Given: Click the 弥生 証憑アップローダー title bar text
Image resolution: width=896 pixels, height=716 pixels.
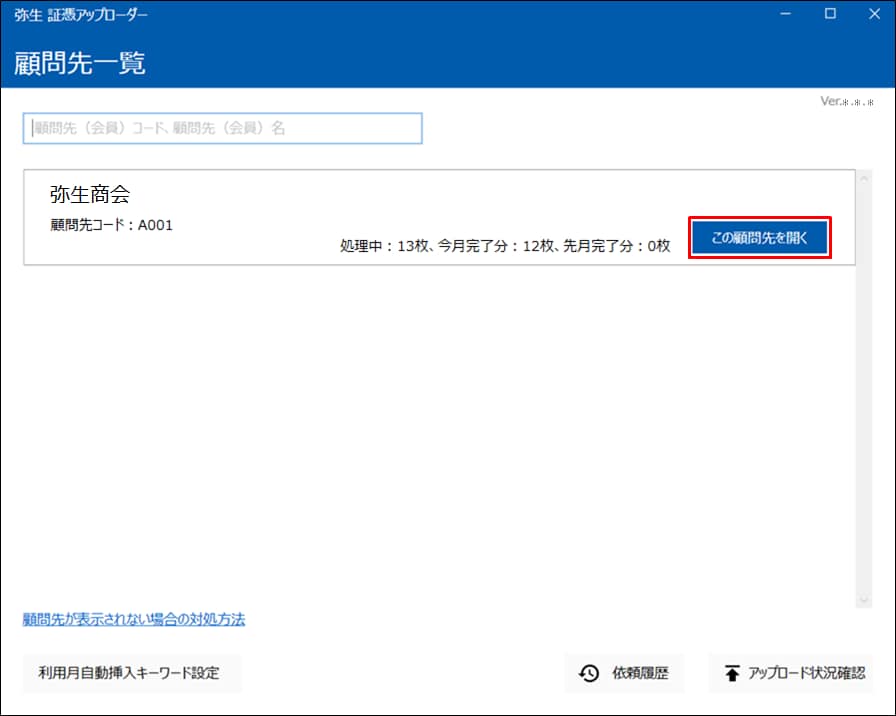Looking at the screenshot, I should (81, 14).
